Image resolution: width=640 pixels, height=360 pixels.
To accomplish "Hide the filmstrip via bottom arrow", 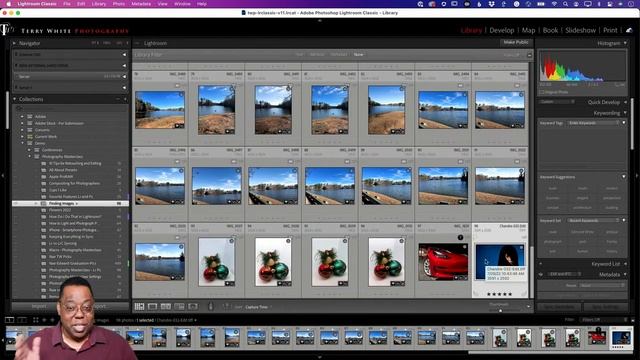I will (320, 357).
